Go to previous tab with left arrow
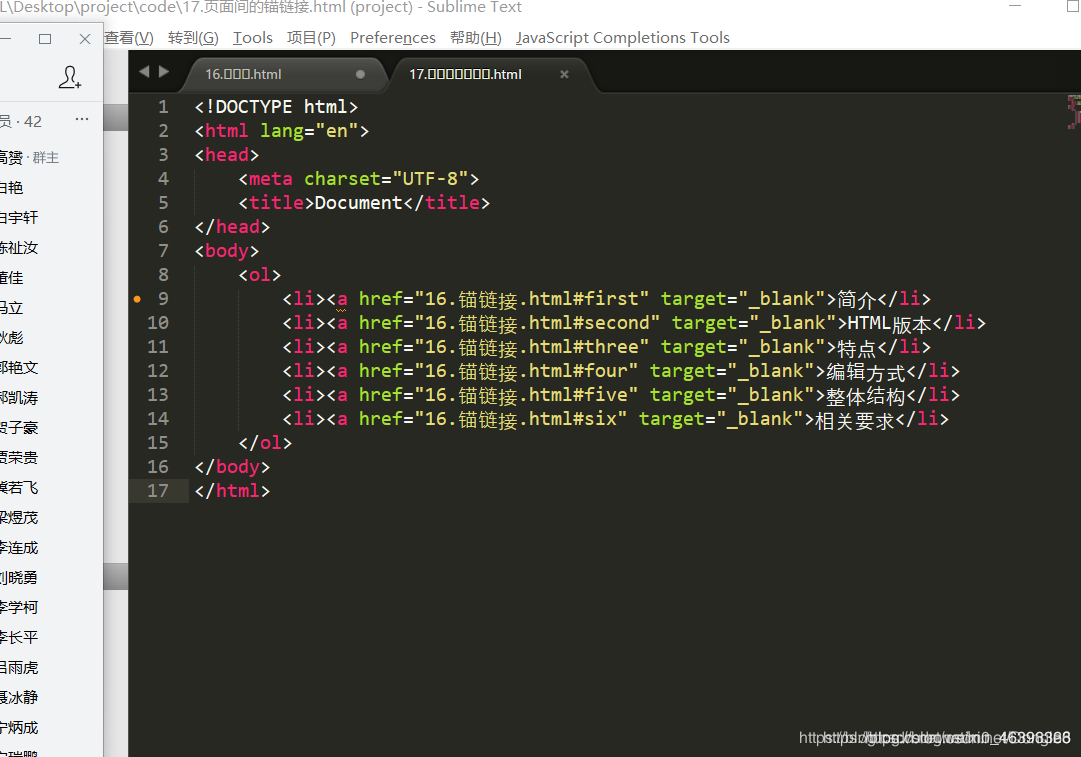Viewport: 1081px width, 757px height. point(144,71)
